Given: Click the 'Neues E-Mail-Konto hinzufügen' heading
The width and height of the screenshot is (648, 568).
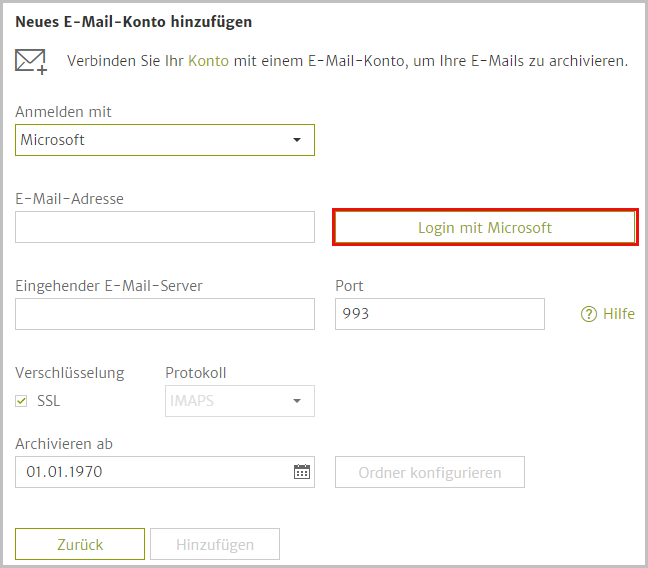Looking at the screenshot, I should [x=133, y=22].
